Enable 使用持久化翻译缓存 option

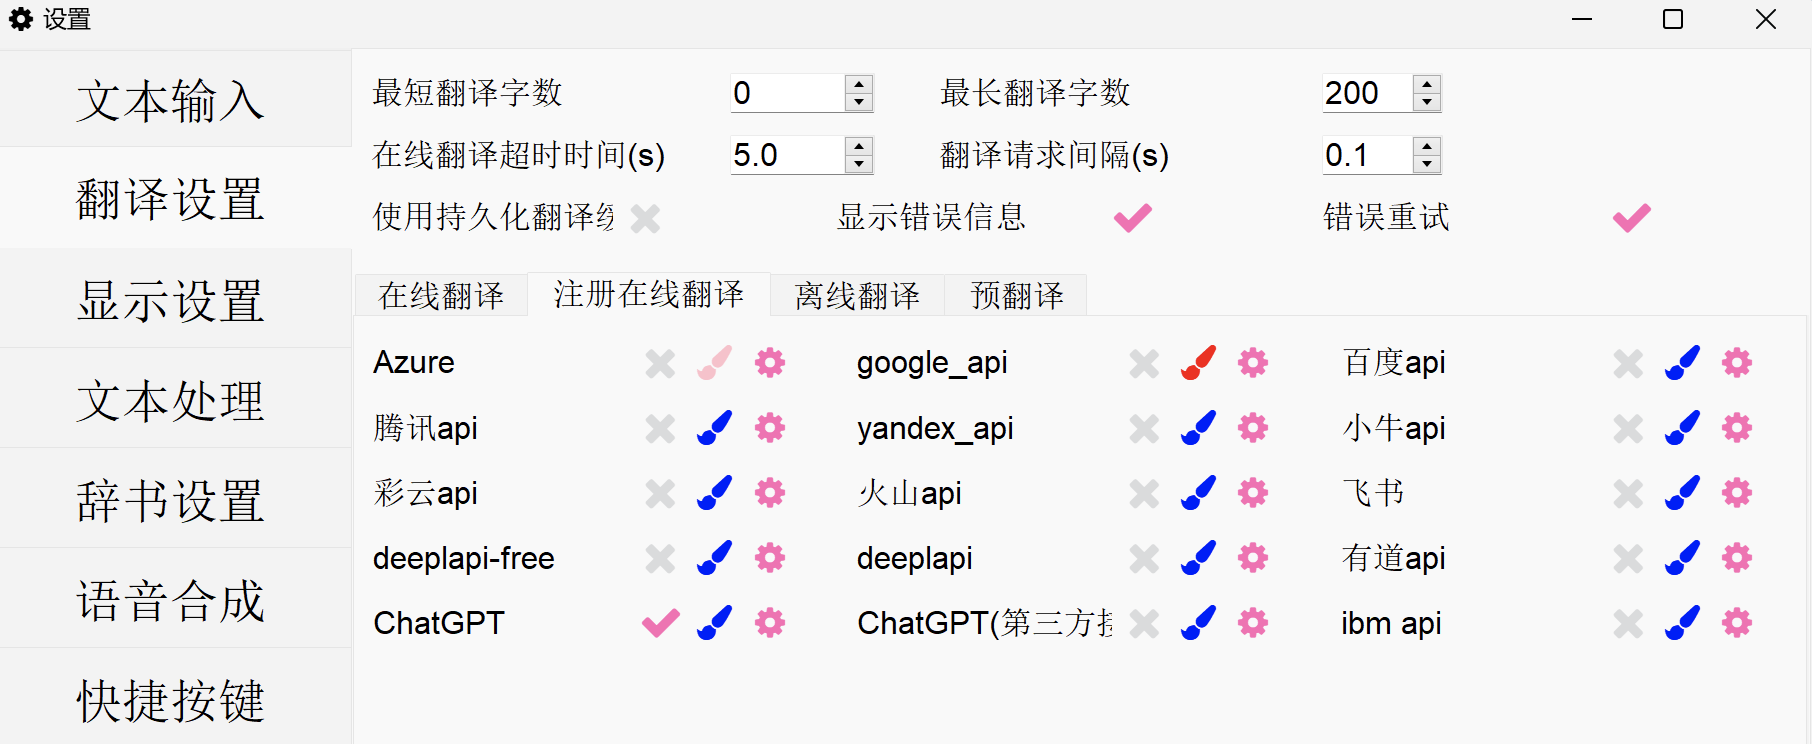click(x=646, y=218)
